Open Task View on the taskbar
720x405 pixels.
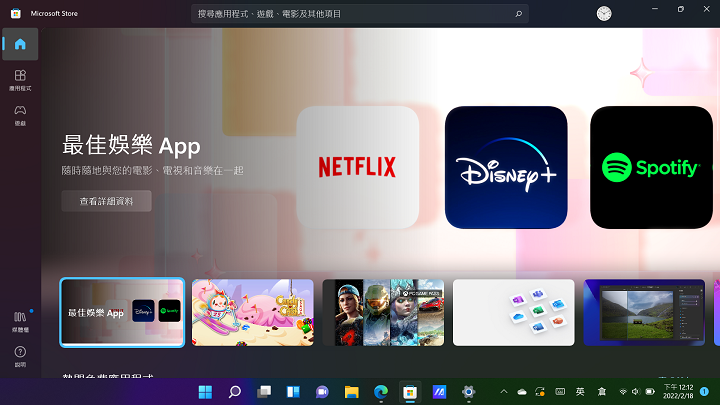tap(264, 392)
